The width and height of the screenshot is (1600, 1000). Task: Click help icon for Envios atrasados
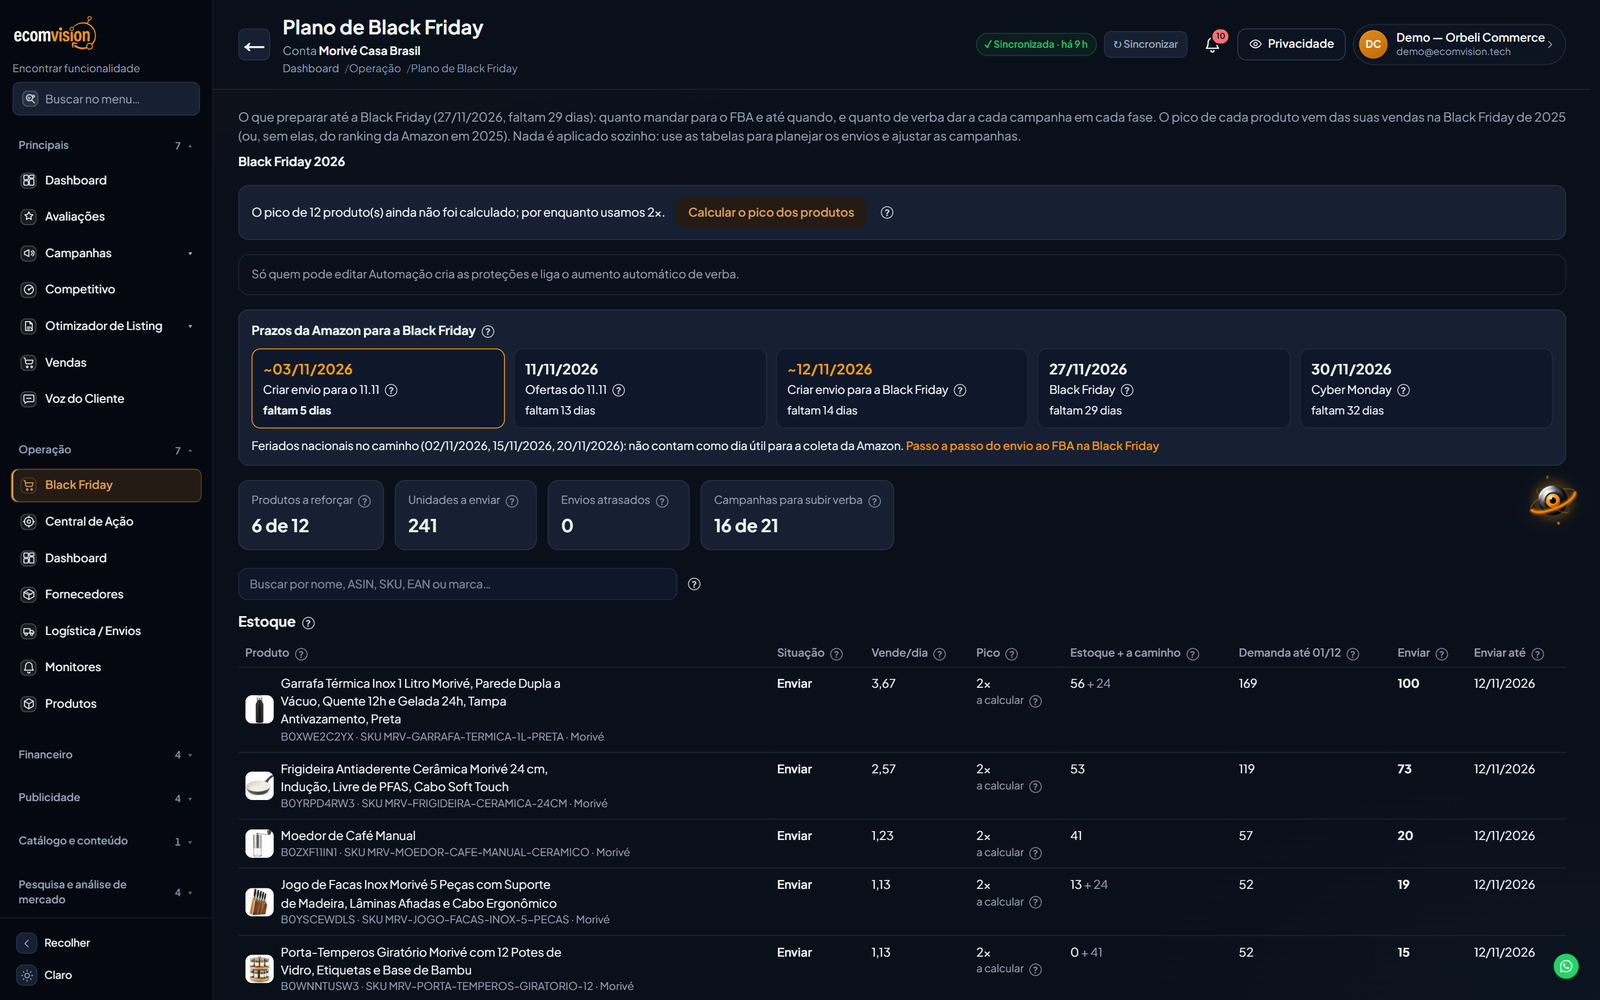(x=662, y=501)
